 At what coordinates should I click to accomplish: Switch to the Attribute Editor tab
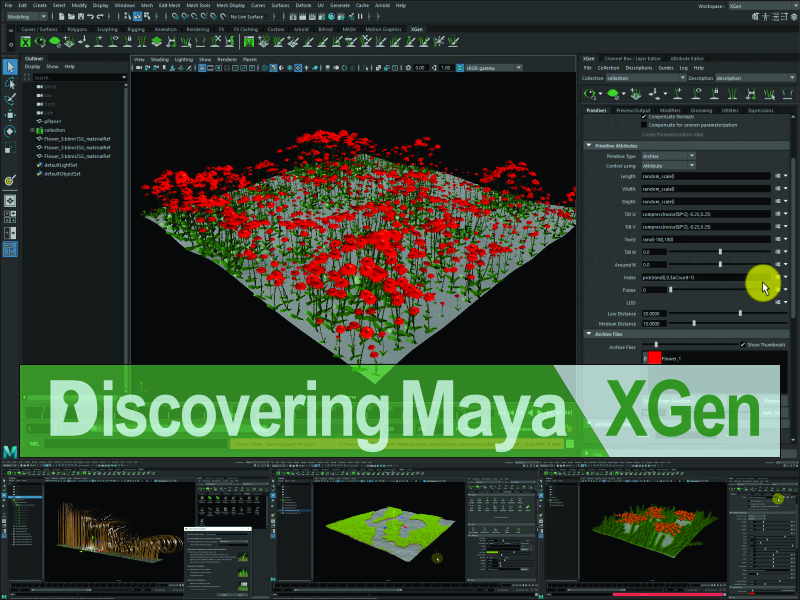(687, 59)
